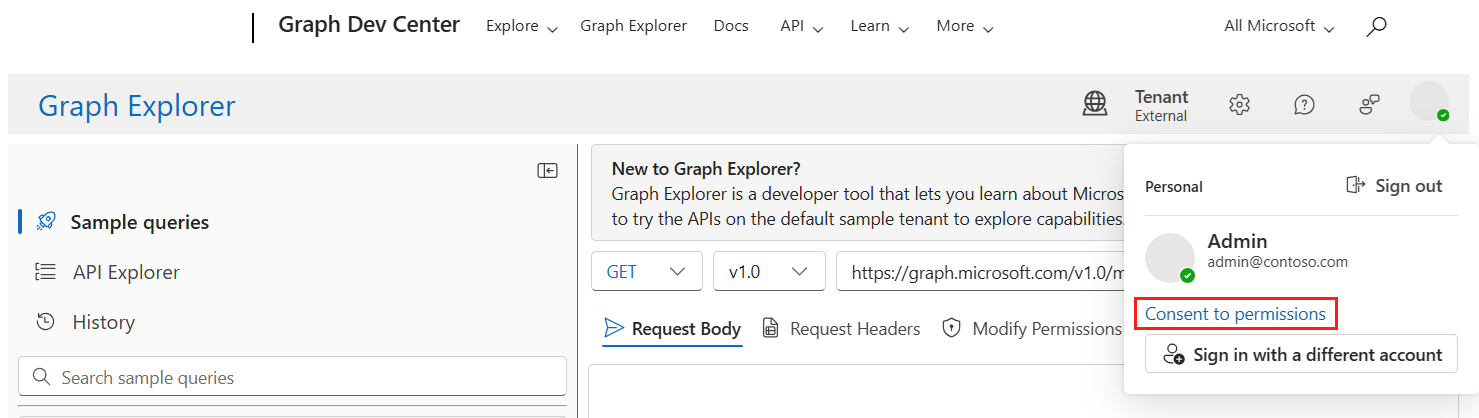Expand the All Microsoft menu
The width and height of the screenshot is (1479, 418).
coord(1279,27)
